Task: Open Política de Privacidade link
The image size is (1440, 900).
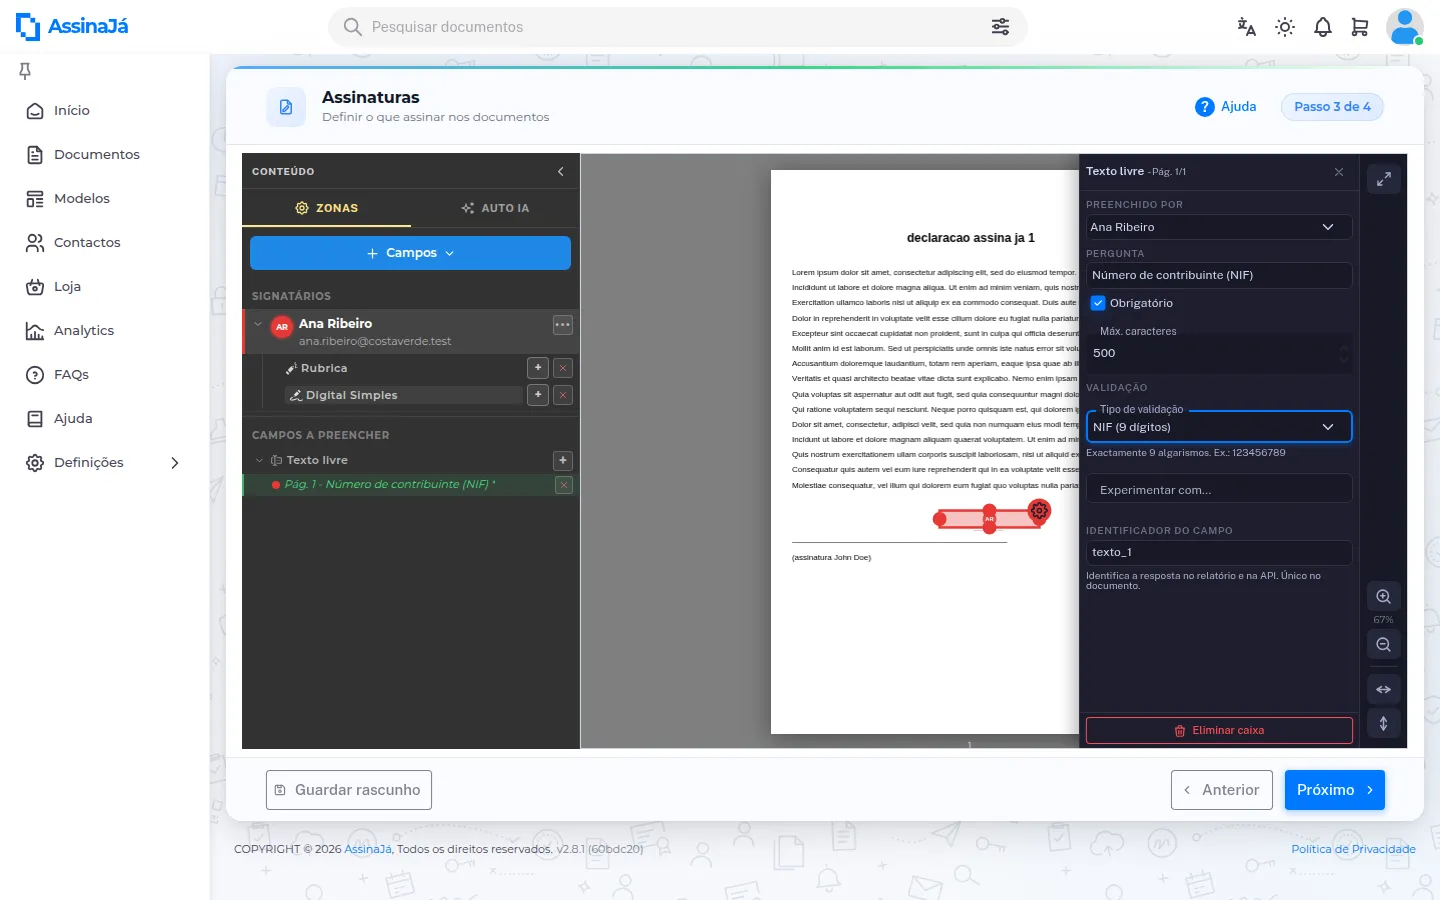Action: (1353, 849)
